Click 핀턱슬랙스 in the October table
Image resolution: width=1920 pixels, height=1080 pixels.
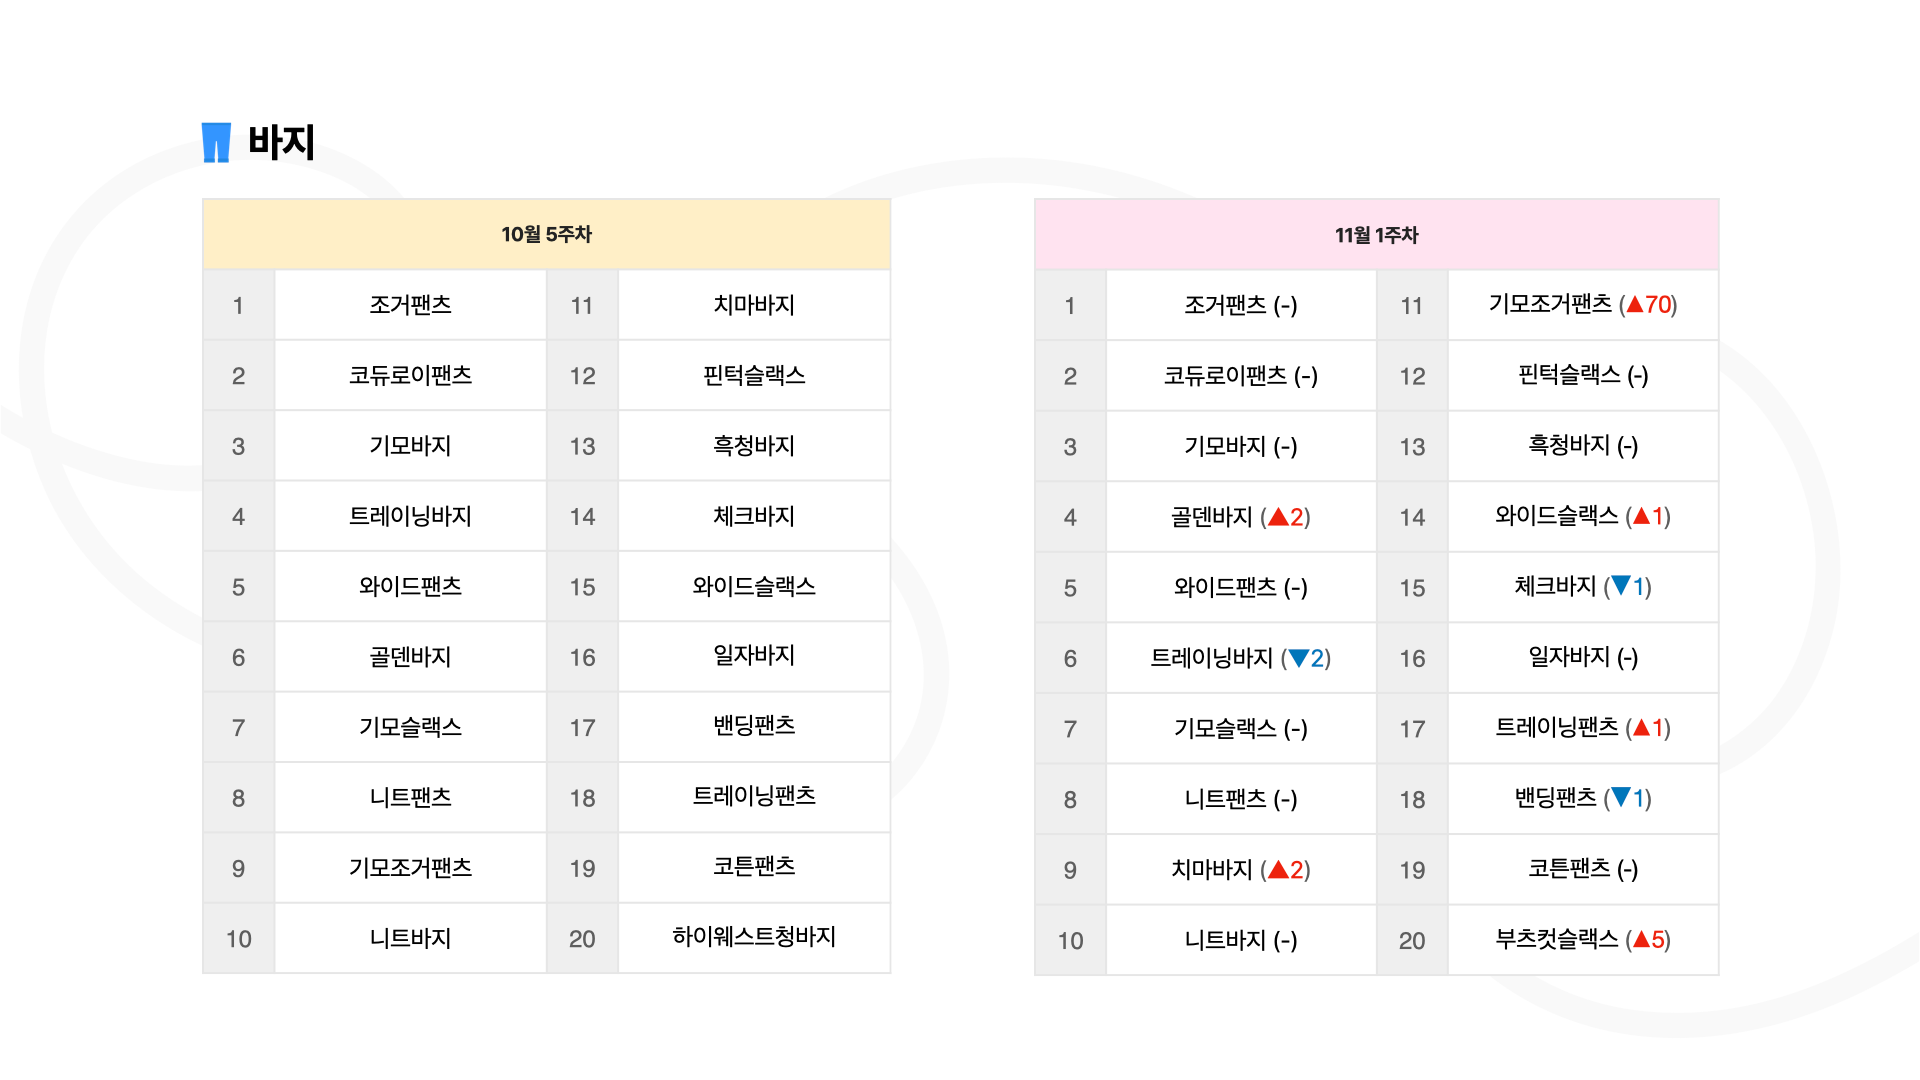pyautogui.click(x=754, y=376)
